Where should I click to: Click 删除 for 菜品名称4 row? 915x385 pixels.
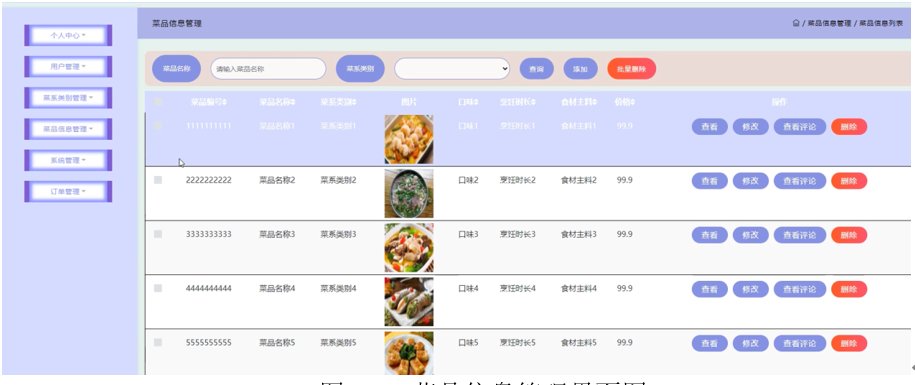tap(849, 289)
